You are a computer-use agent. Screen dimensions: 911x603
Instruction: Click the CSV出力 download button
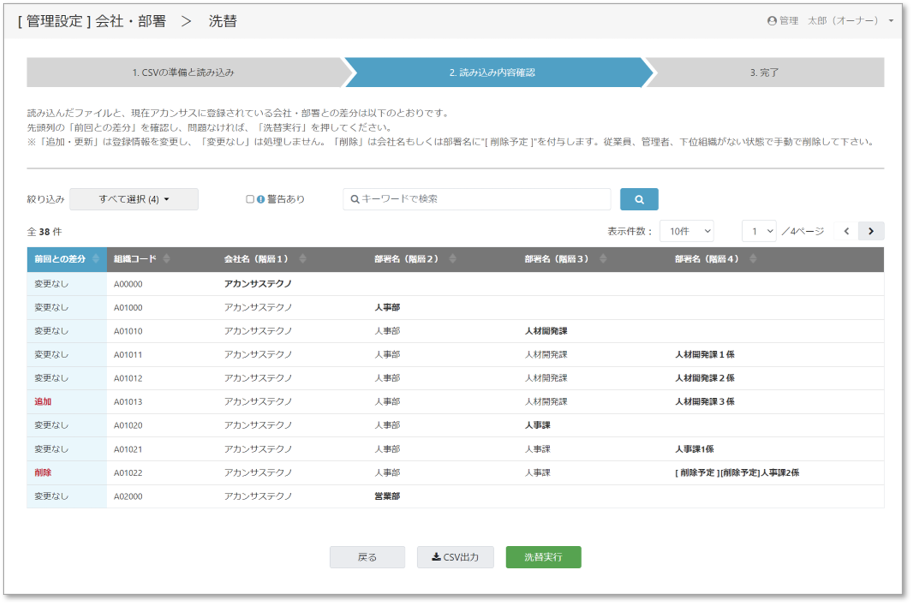455,557
